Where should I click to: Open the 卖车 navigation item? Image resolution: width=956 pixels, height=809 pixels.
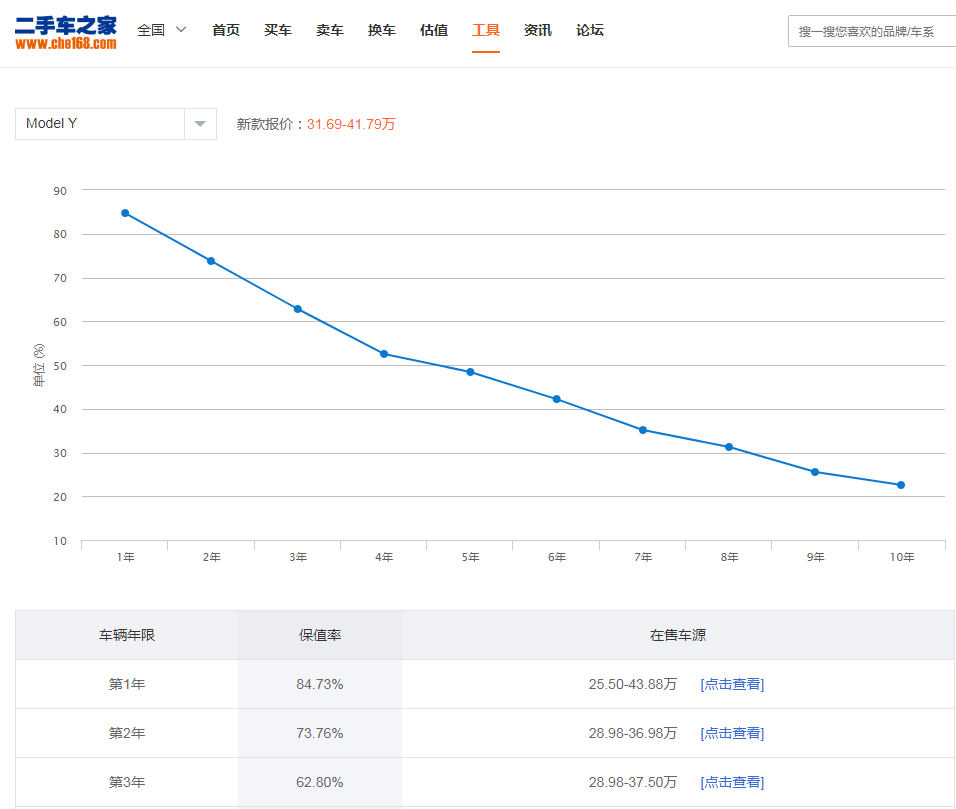coord(330,30)
